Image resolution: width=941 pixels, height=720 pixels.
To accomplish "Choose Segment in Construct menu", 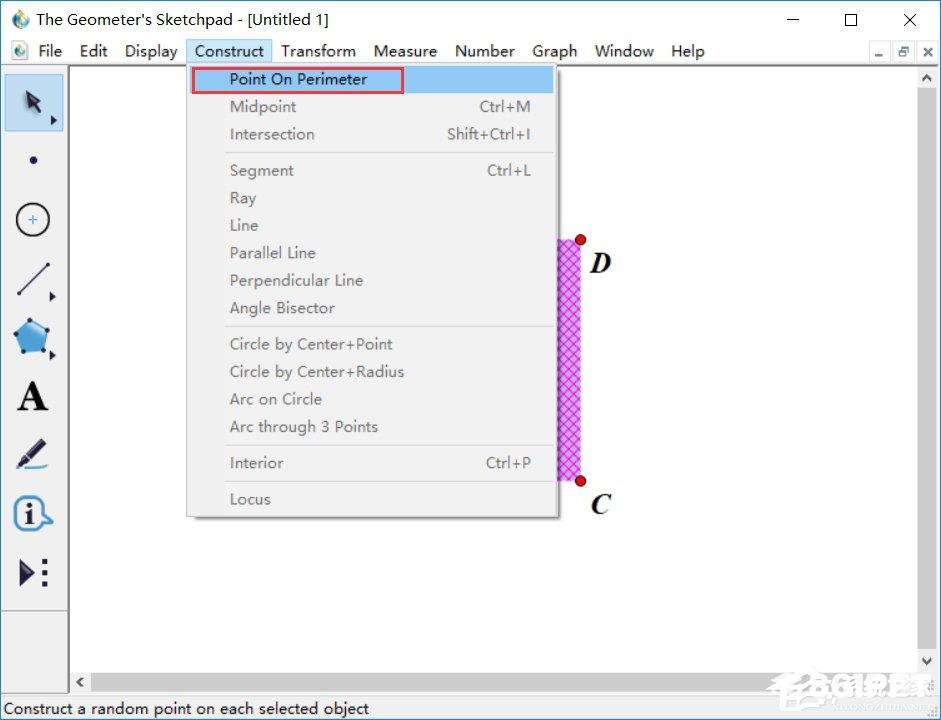I will pyautogui.click(x=372, y=170).
